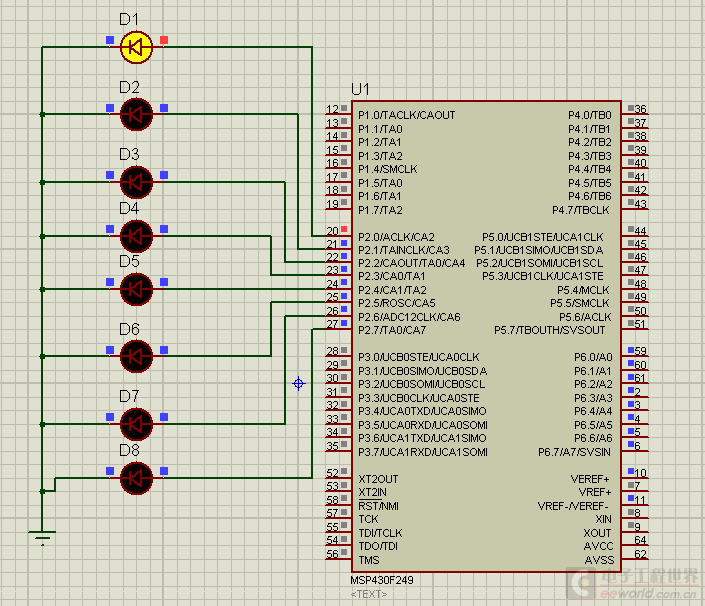Select LED component D7
The height and width of the screenshot is (606, 705).
(x=136, y=424)
